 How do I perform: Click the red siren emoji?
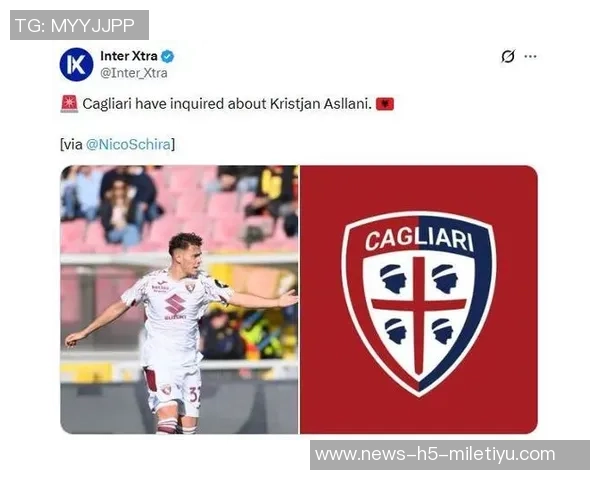(69, 104)
